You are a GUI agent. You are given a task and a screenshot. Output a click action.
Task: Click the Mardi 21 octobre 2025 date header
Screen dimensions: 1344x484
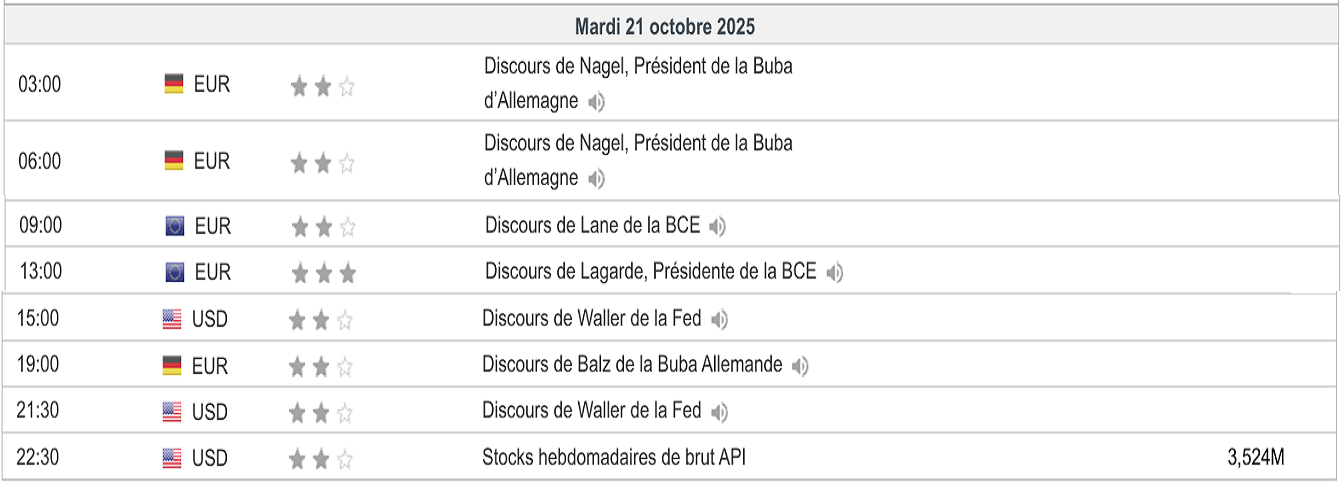click(665, 25)
